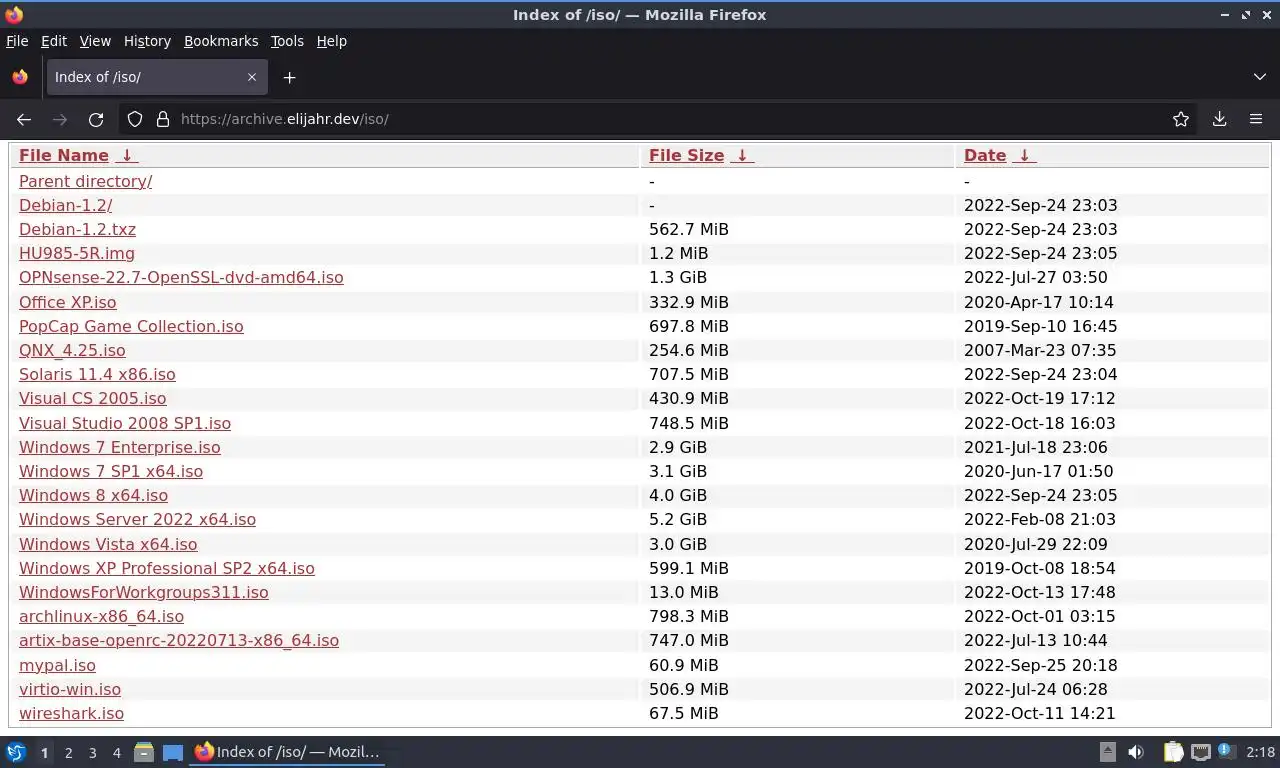Open the File menu
The image size is (1280, 768).
point(17,41)
